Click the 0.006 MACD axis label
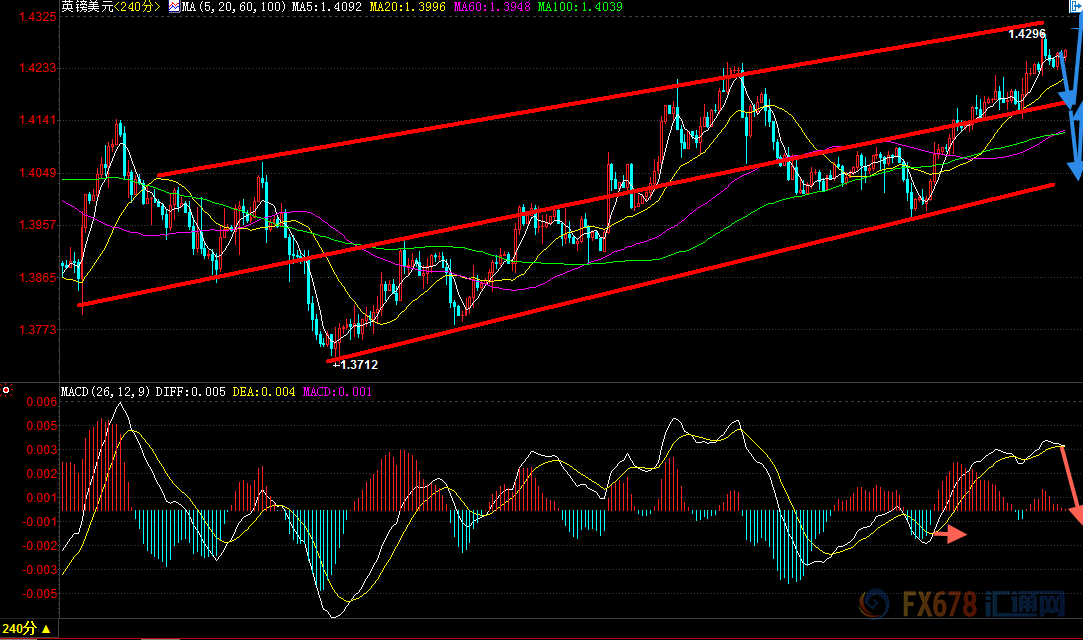 41,402
